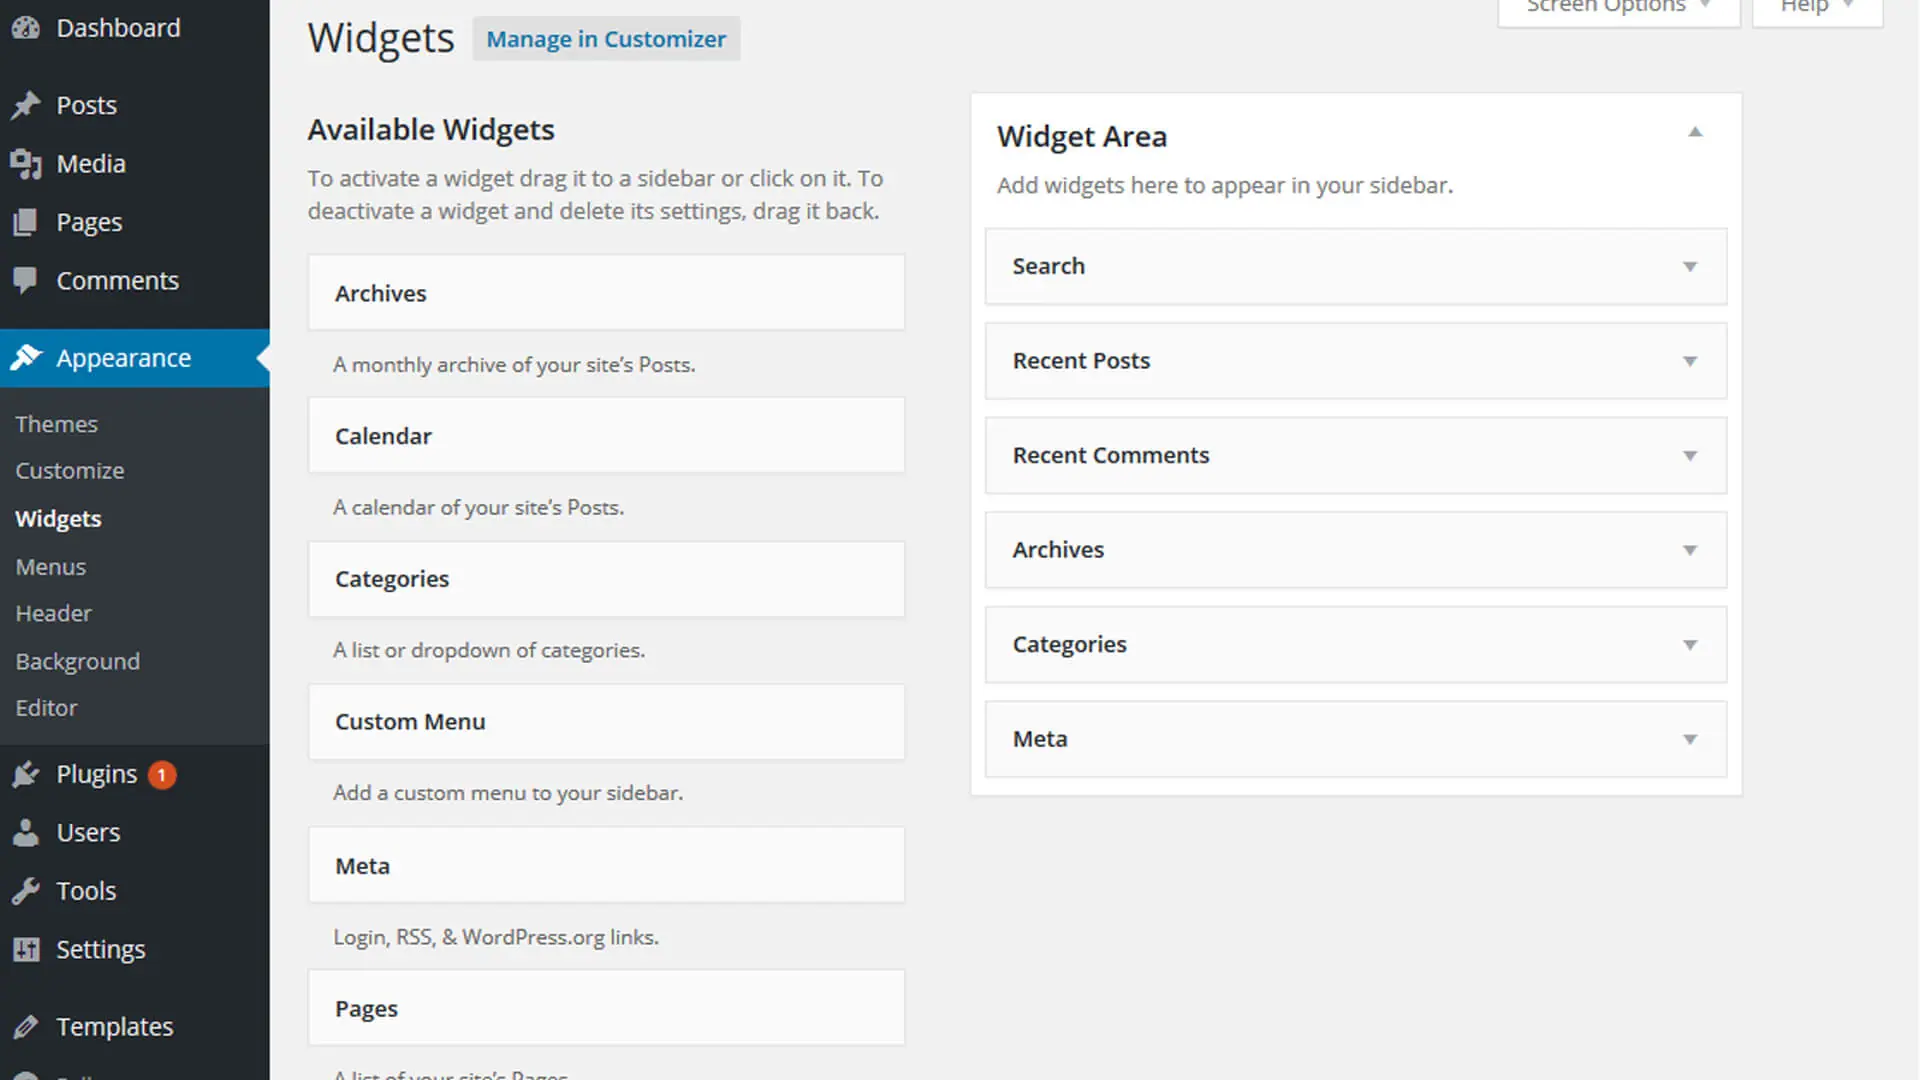Click the available Archives widget
Viewport: 1920px width, 1080px height.
click(x=606, y=293)
